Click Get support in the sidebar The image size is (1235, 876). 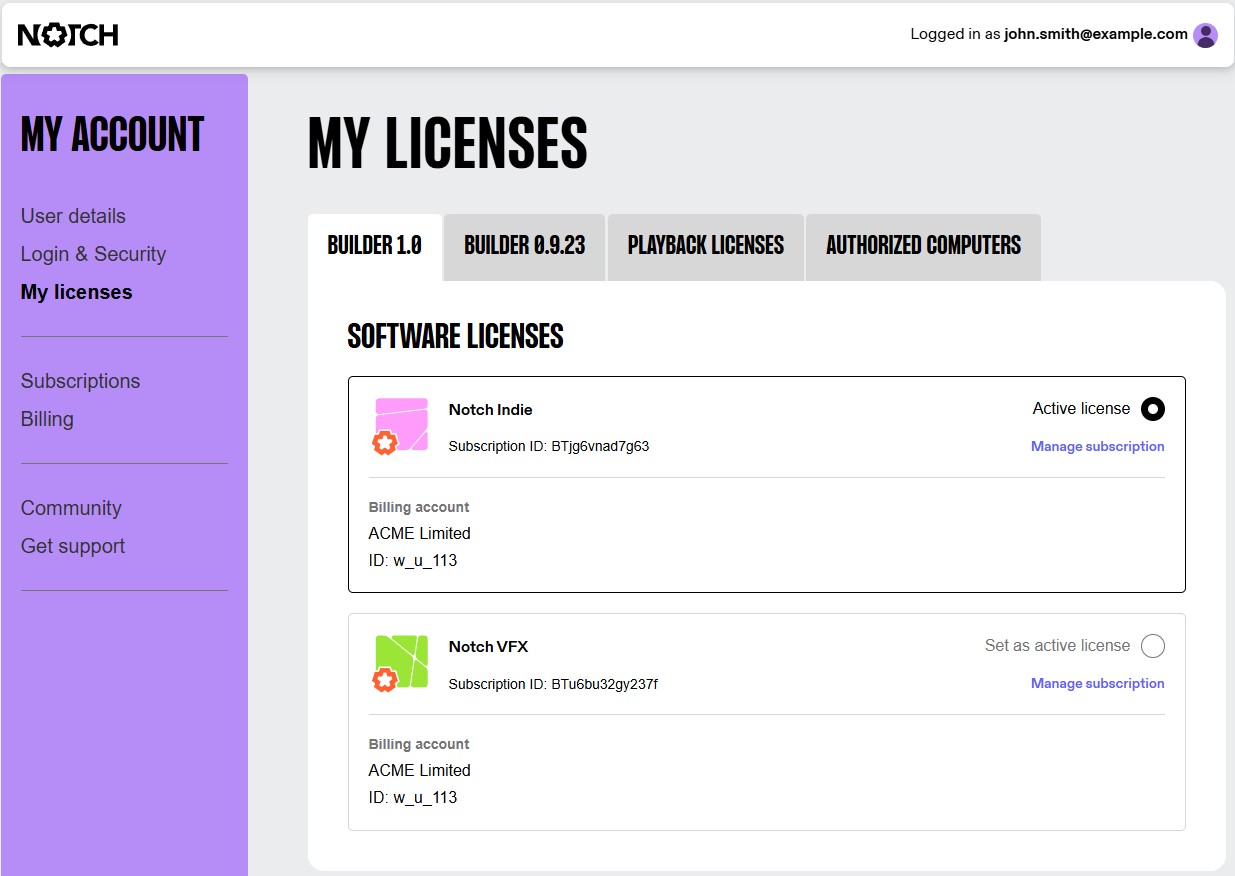click(72, 546)
